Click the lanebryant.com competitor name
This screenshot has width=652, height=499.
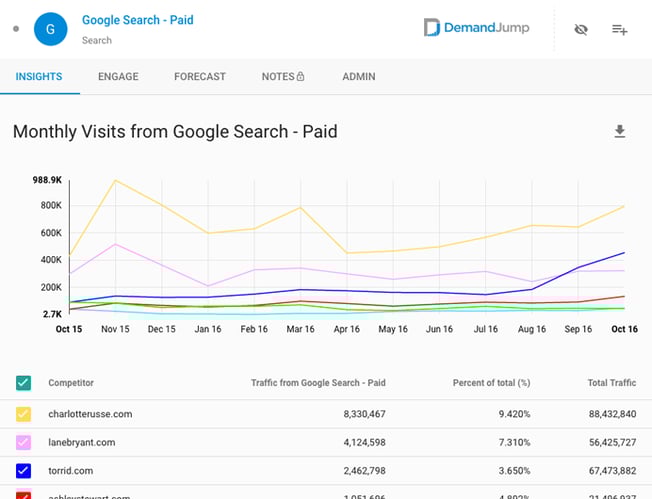pos(82,442)
